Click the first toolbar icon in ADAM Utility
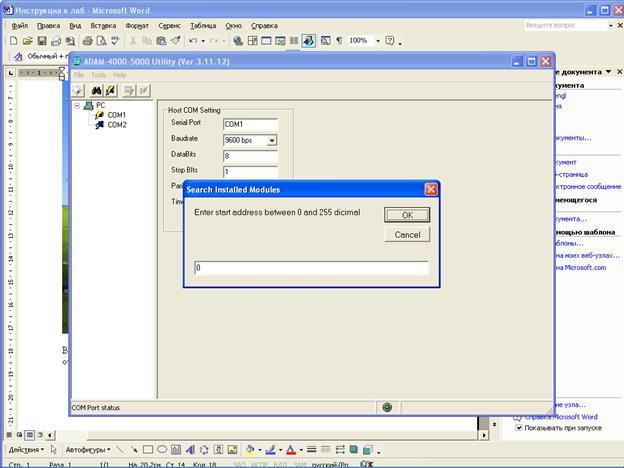 pos(78,91)
